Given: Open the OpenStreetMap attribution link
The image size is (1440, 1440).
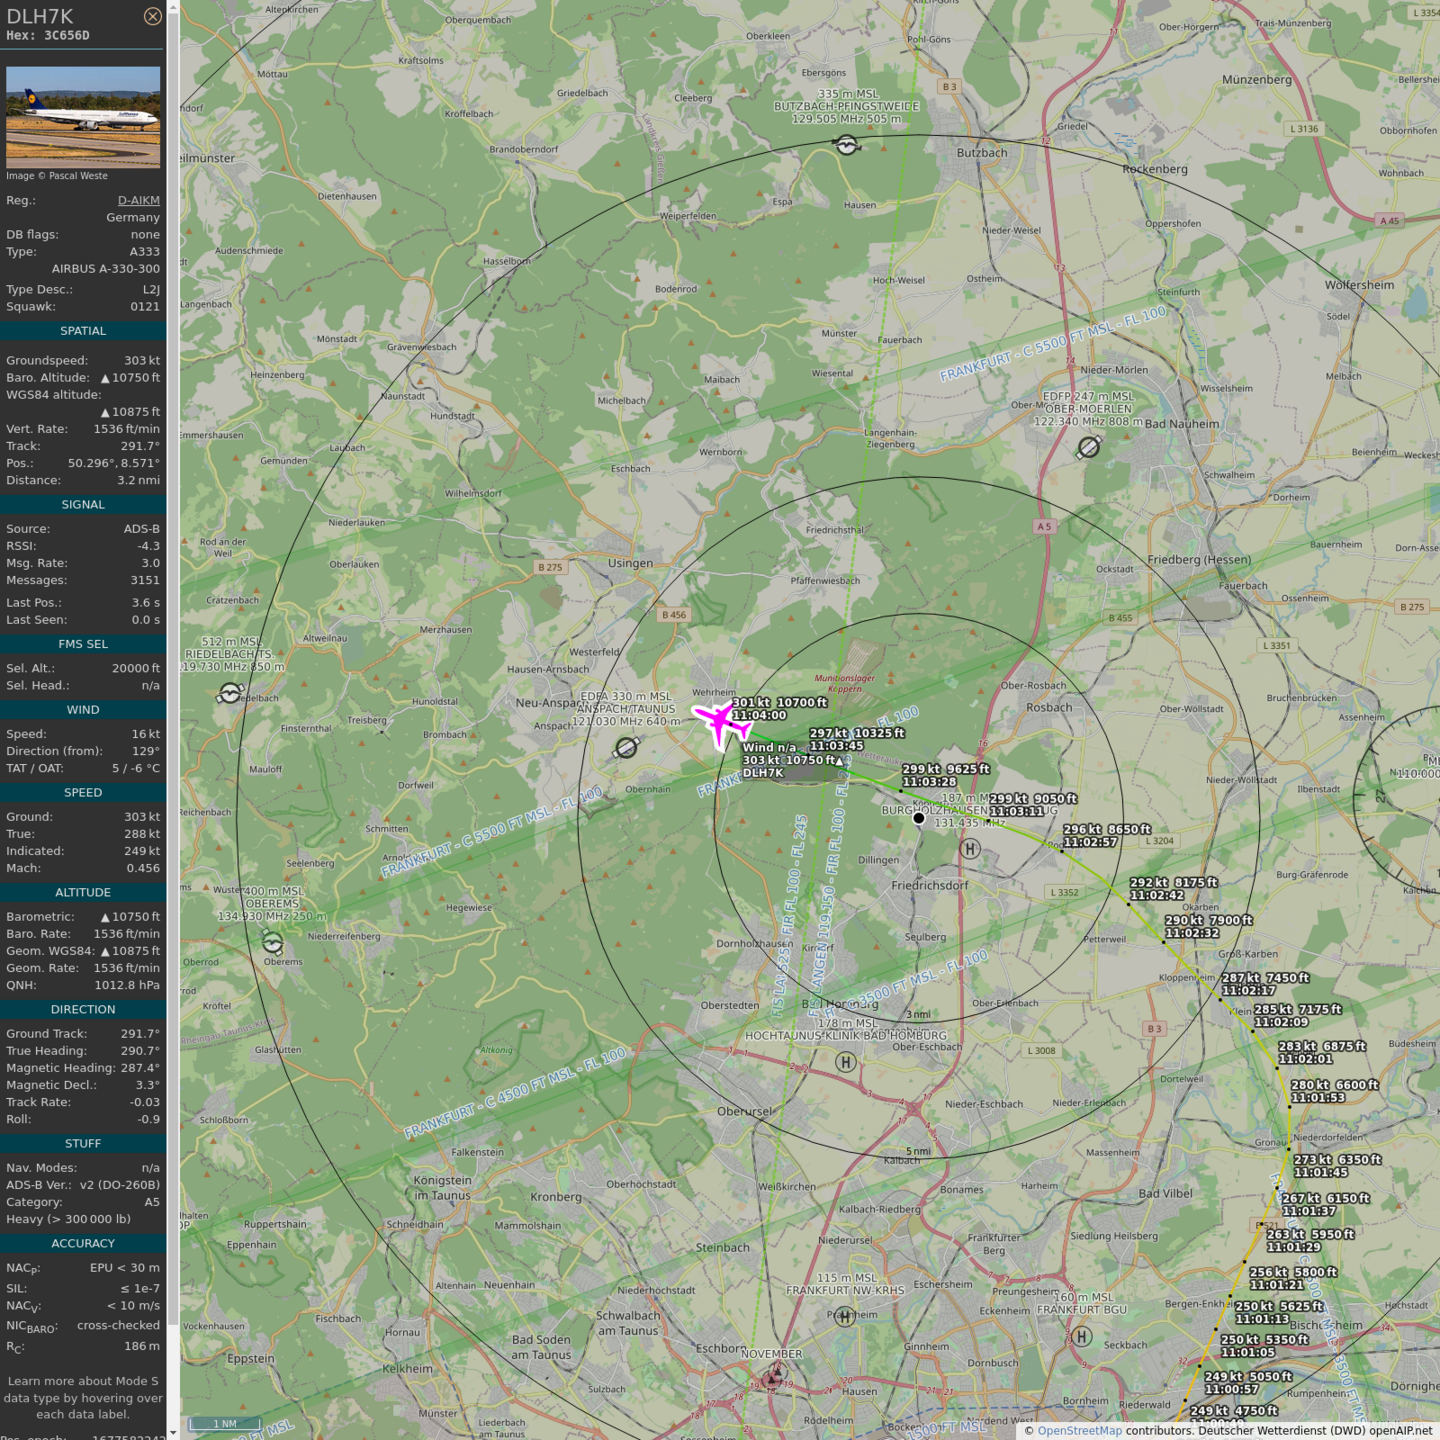Looking at the screenshot, I should (x=1079, y=1430).
